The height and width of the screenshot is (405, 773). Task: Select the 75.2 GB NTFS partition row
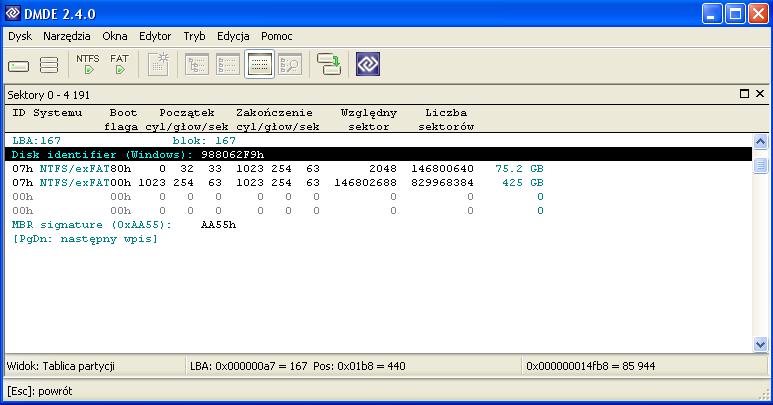click(x=378, y=169)
